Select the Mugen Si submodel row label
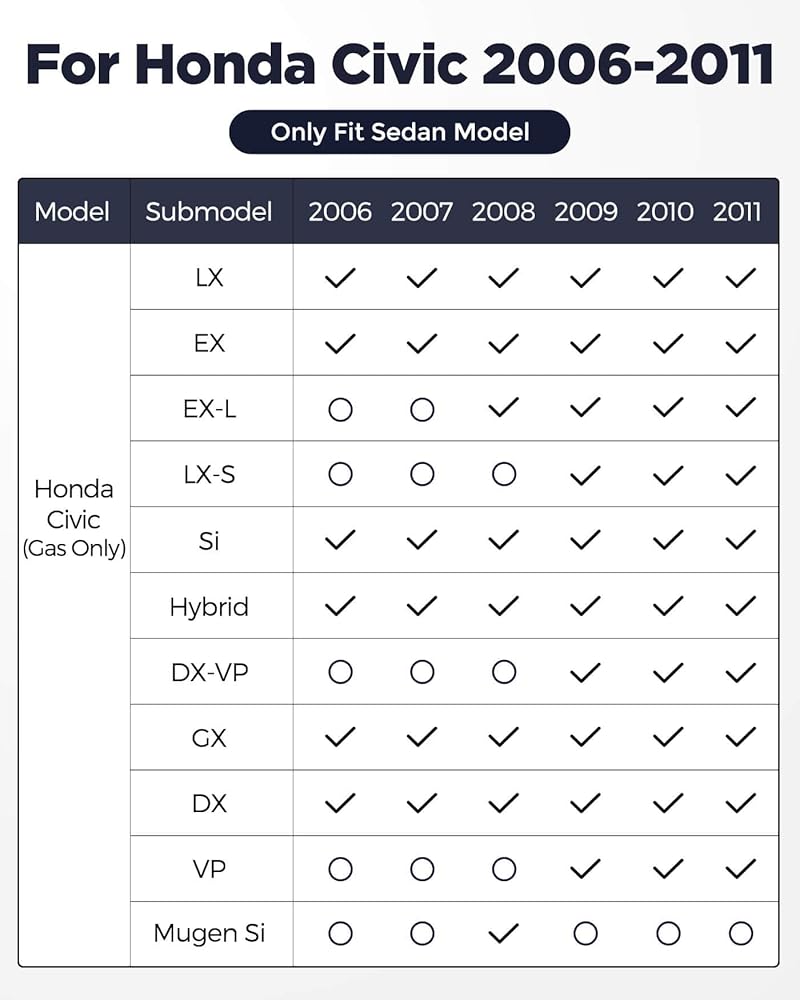This screenshot has height=1000, width=800. [x=209, y=934]
